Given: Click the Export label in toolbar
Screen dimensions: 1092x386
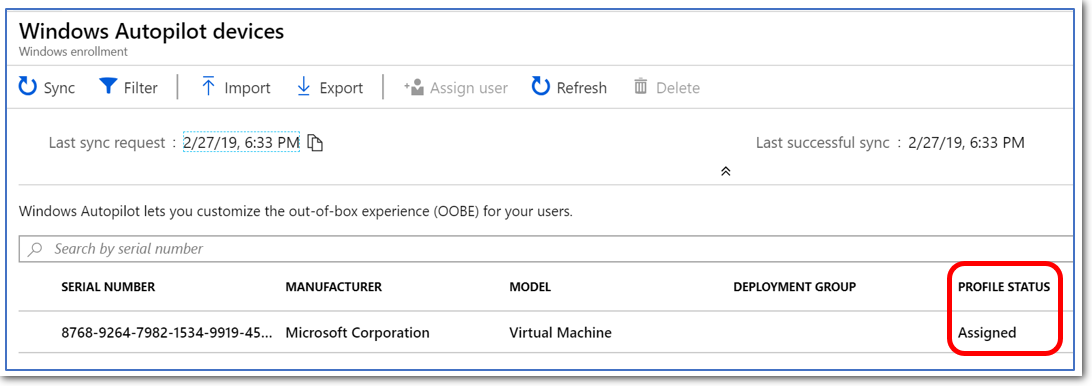Looking at the screenshot, I should [x=341, y=88].
